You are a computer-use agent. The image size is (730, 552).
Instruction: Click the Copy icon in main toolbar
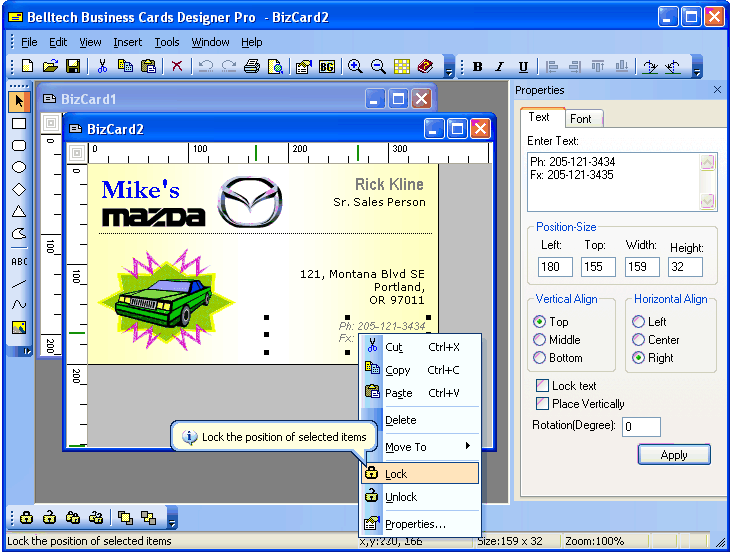[x=125, y=66]
